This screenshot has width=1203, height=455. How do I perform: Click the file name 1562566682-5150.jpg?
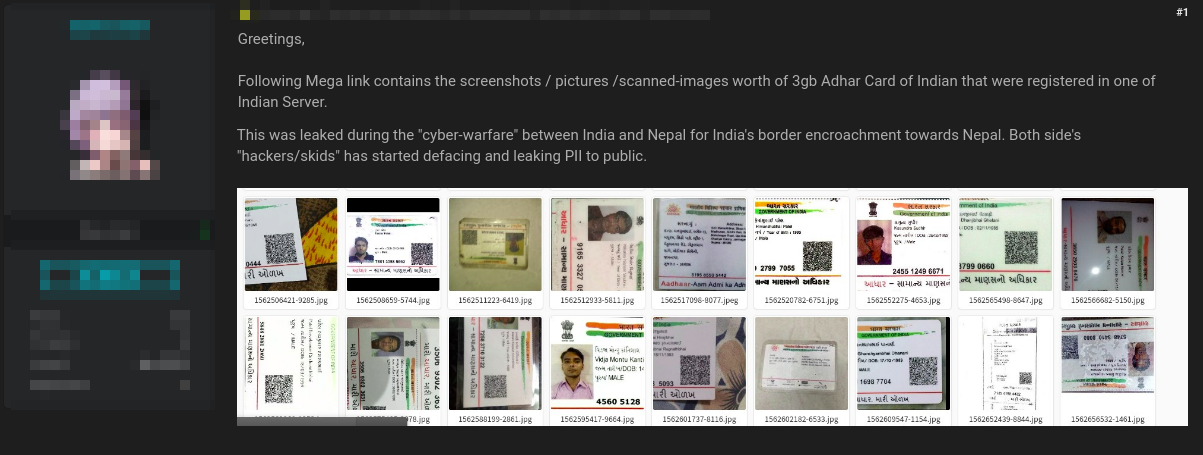tap(1107, 300)
